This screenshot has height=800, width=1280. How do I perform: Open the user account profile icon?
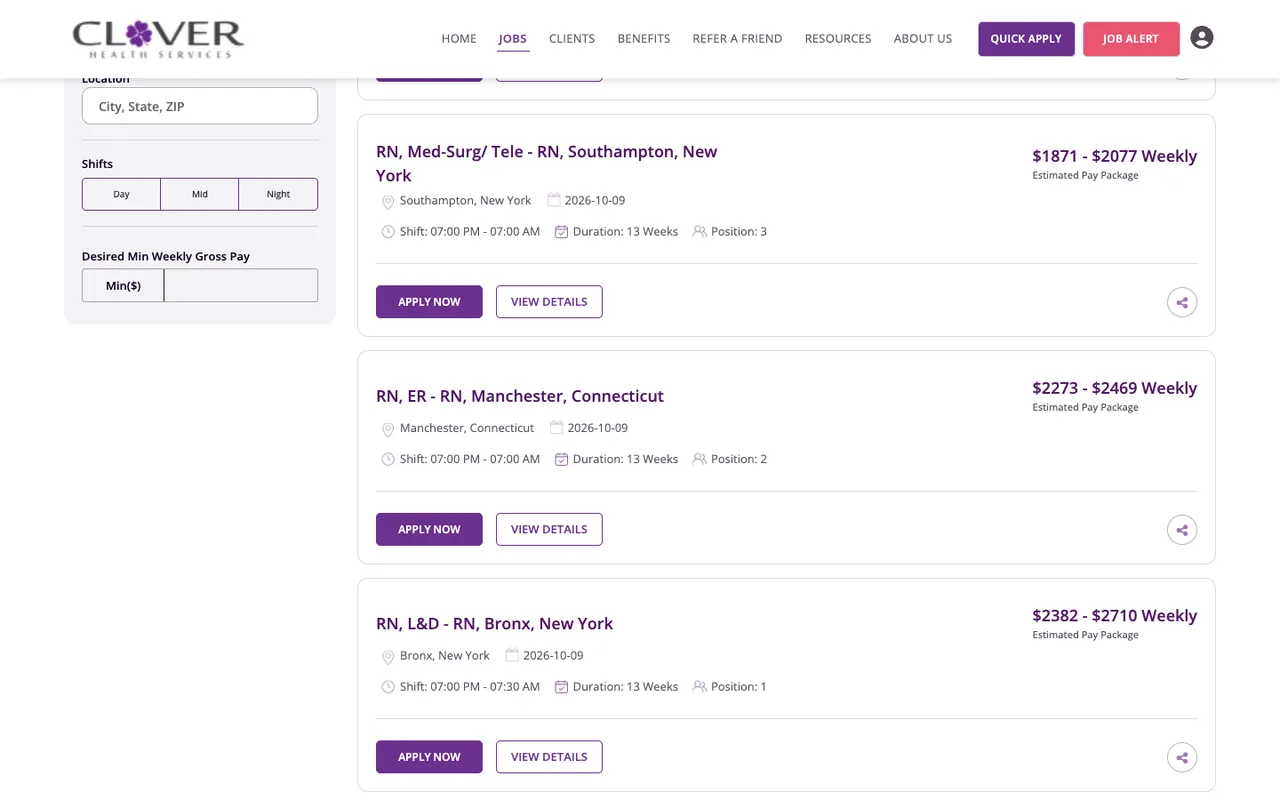click(x=1202, y=38)
